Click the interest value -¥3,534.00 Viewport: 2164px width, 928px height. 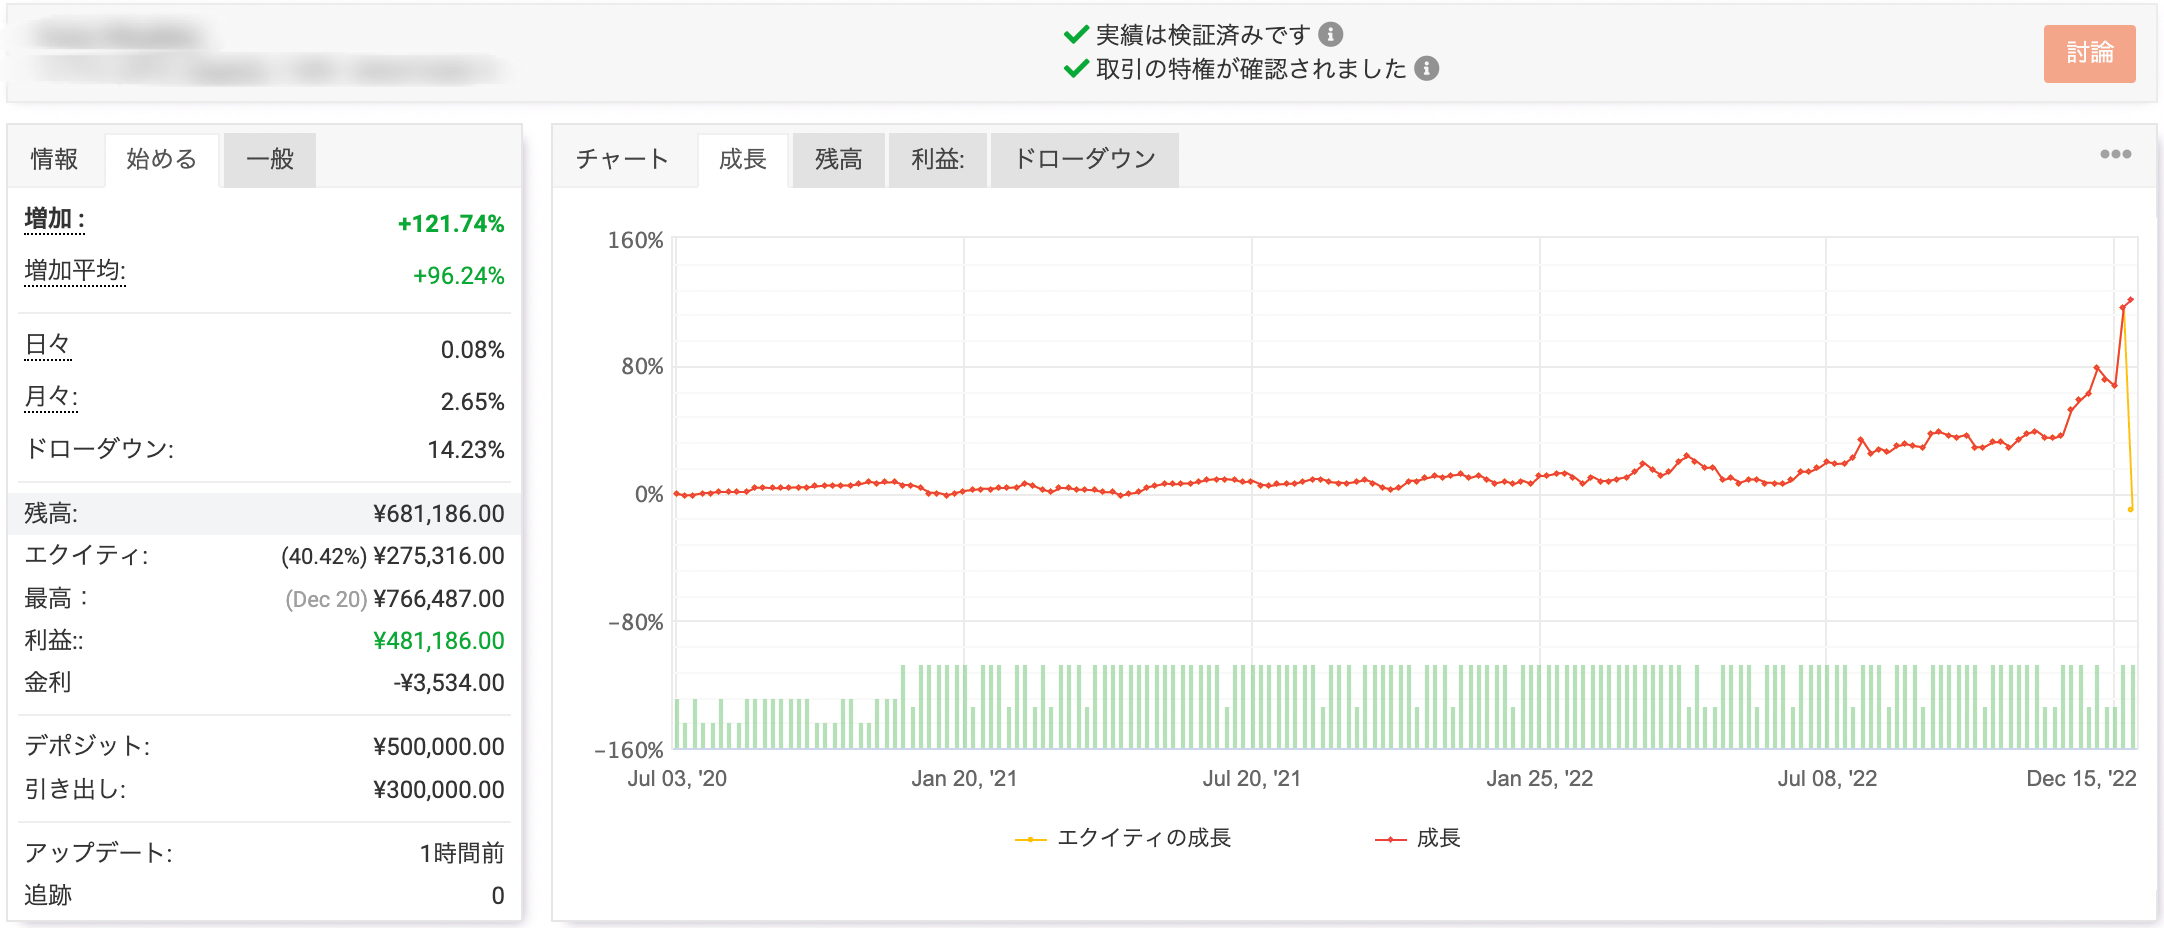(x=449, y=683)
